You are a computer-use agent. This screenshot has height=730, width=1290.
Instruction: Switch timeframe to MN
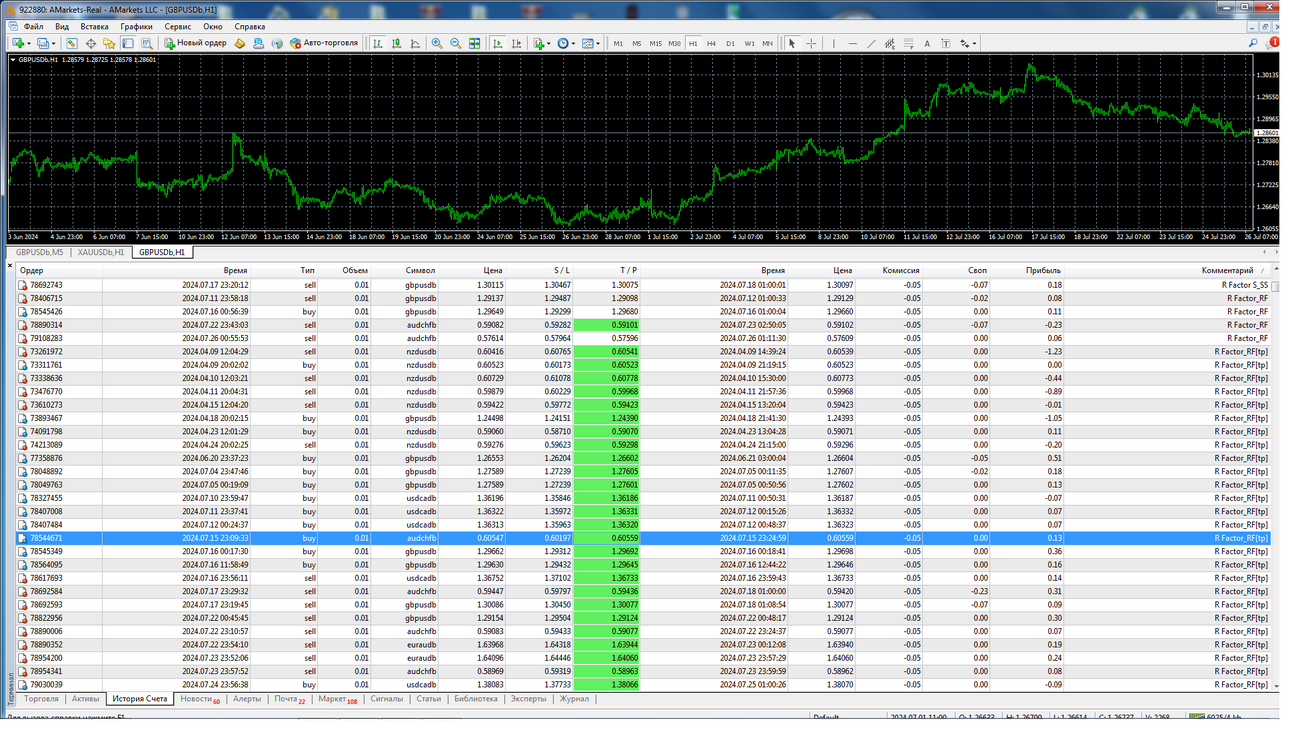click(767, 43)
